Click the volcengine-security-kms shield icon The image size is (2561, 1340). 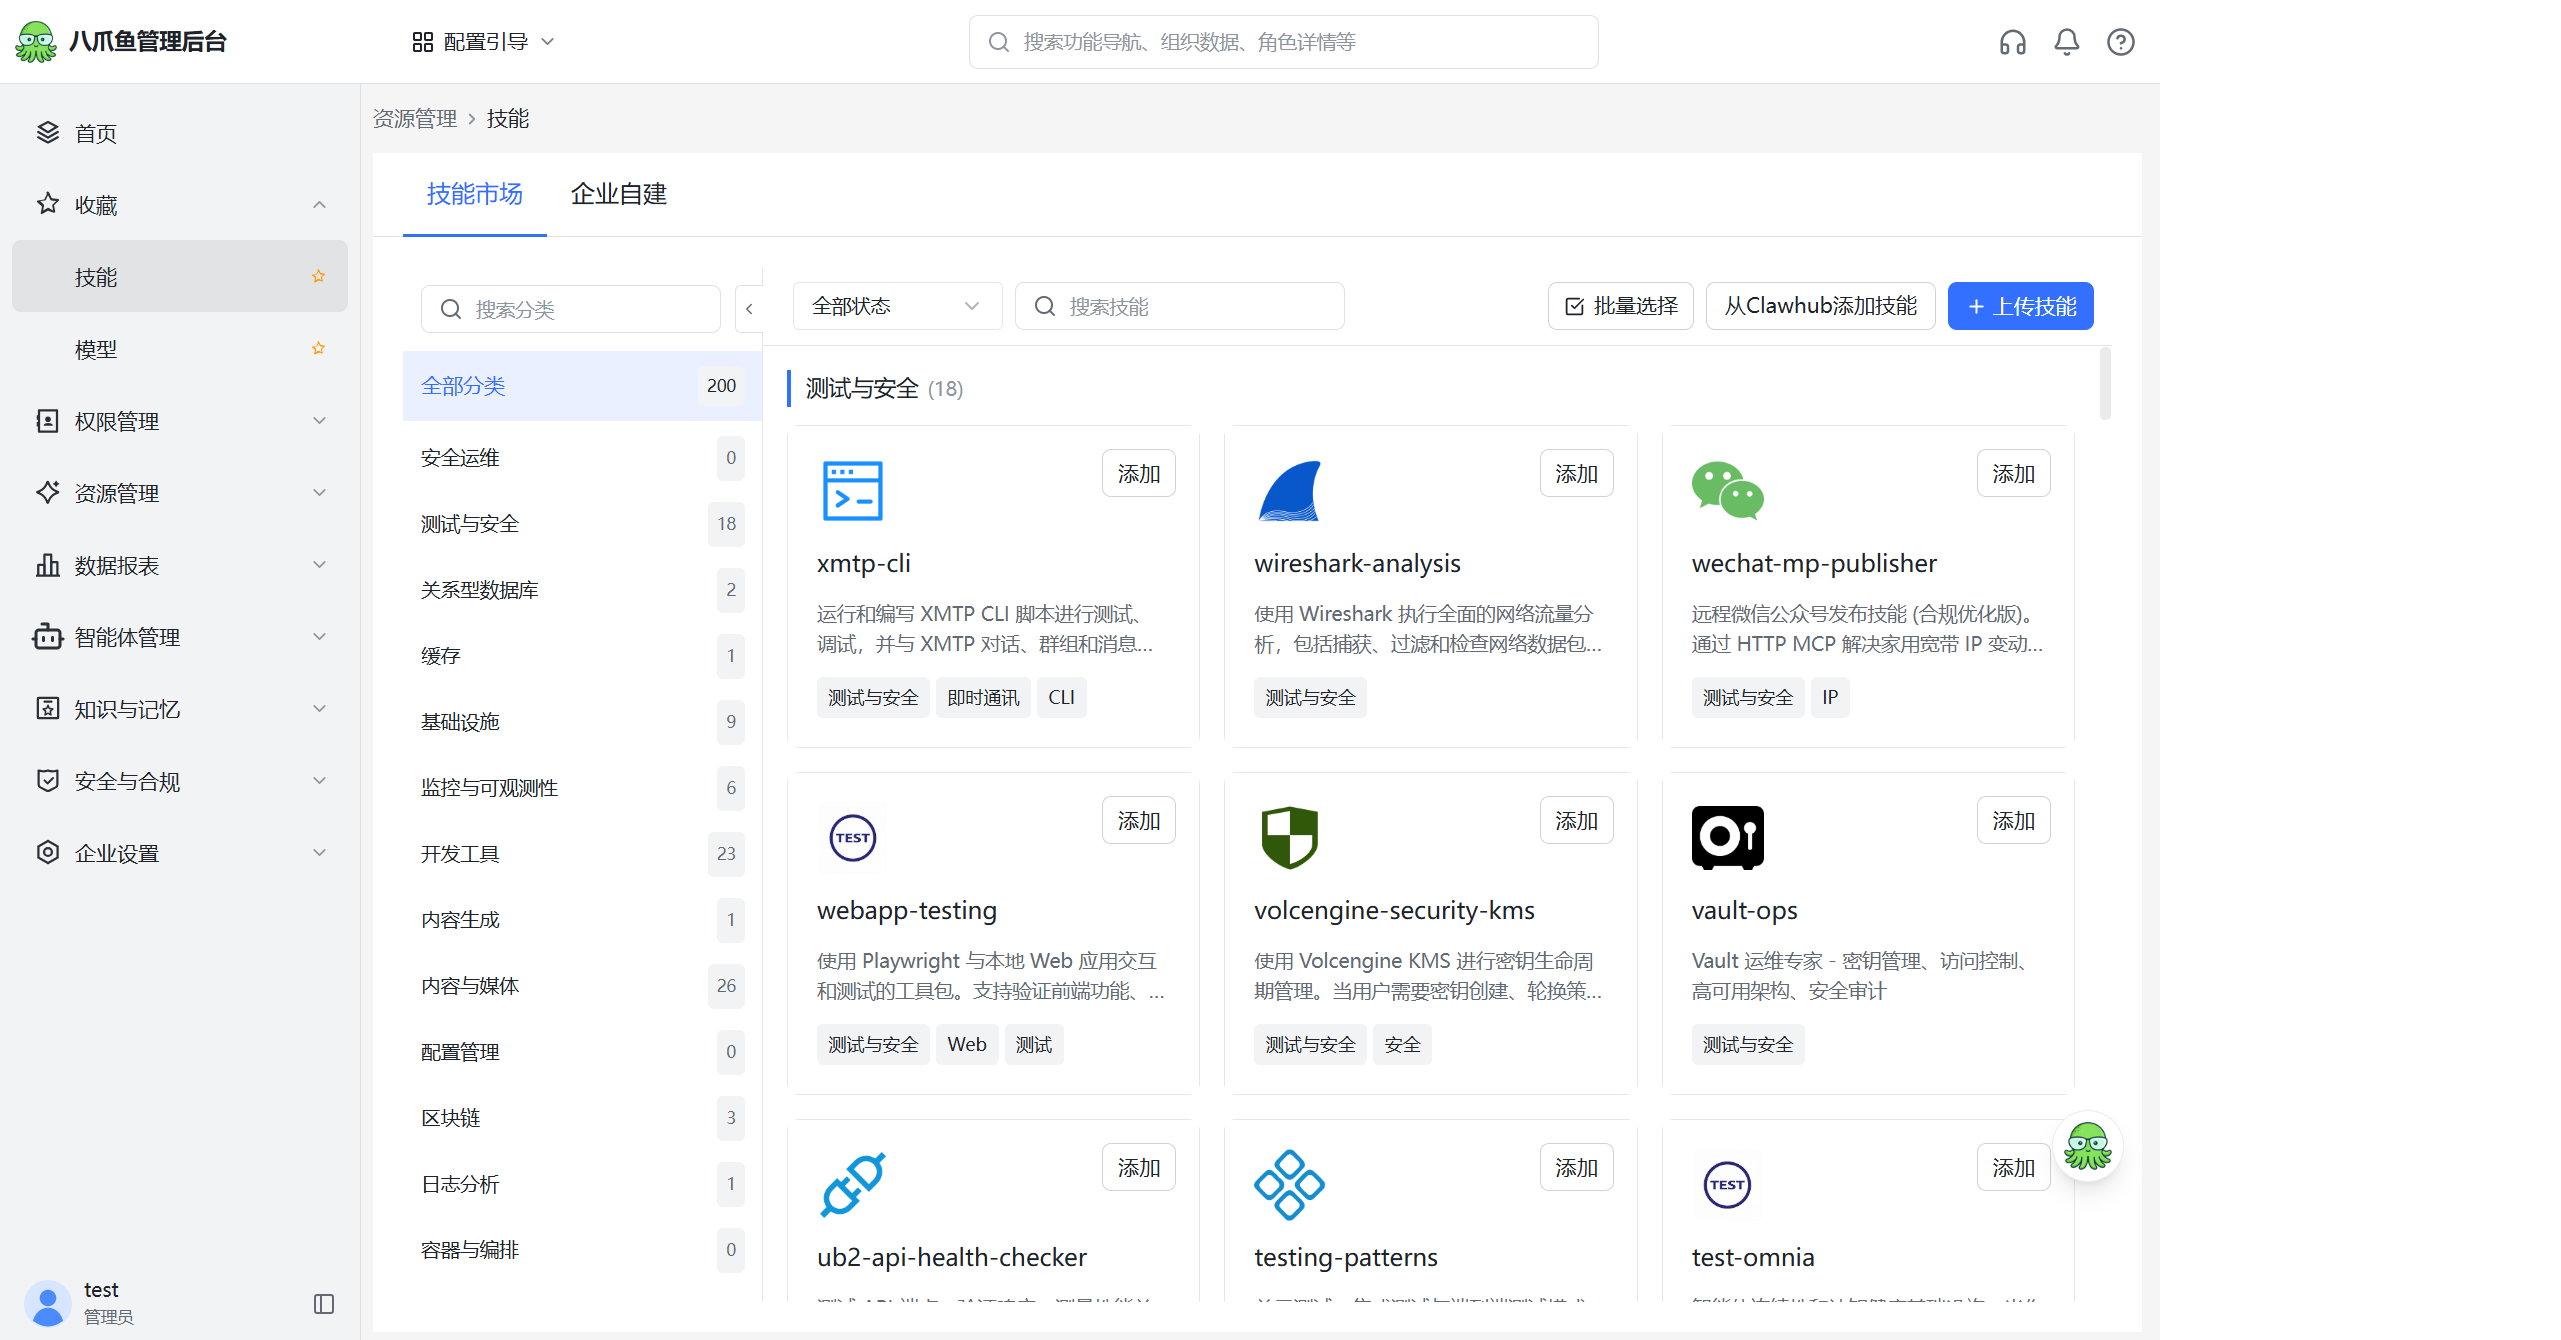(x=1290, y=838)
